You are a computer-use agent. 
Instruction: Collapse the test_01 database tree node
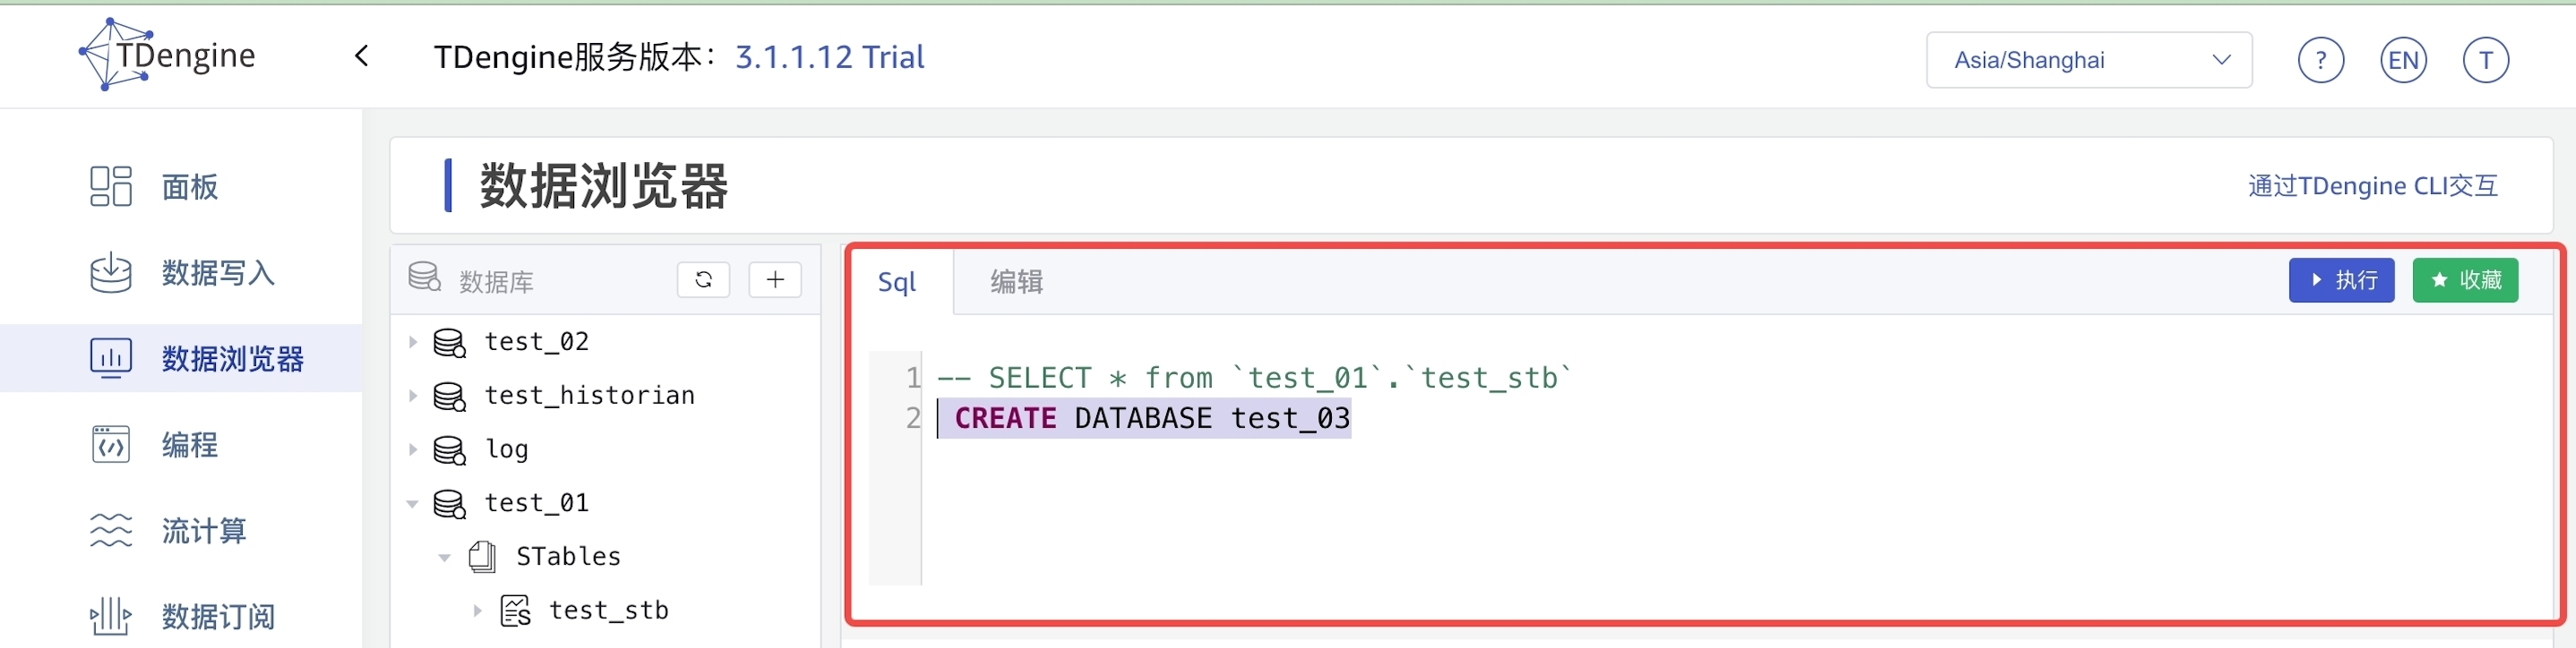[413, 503]
